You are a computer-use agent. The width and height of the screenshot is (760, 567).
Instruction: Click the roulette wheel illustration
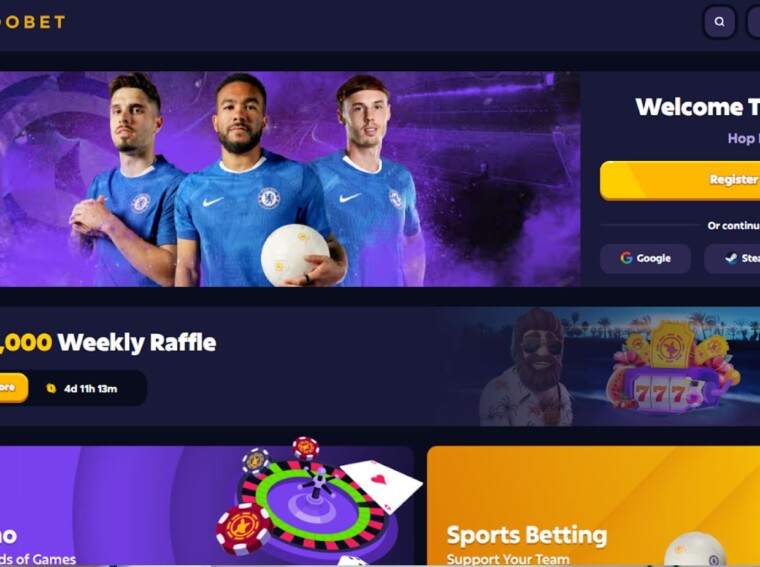316,506
